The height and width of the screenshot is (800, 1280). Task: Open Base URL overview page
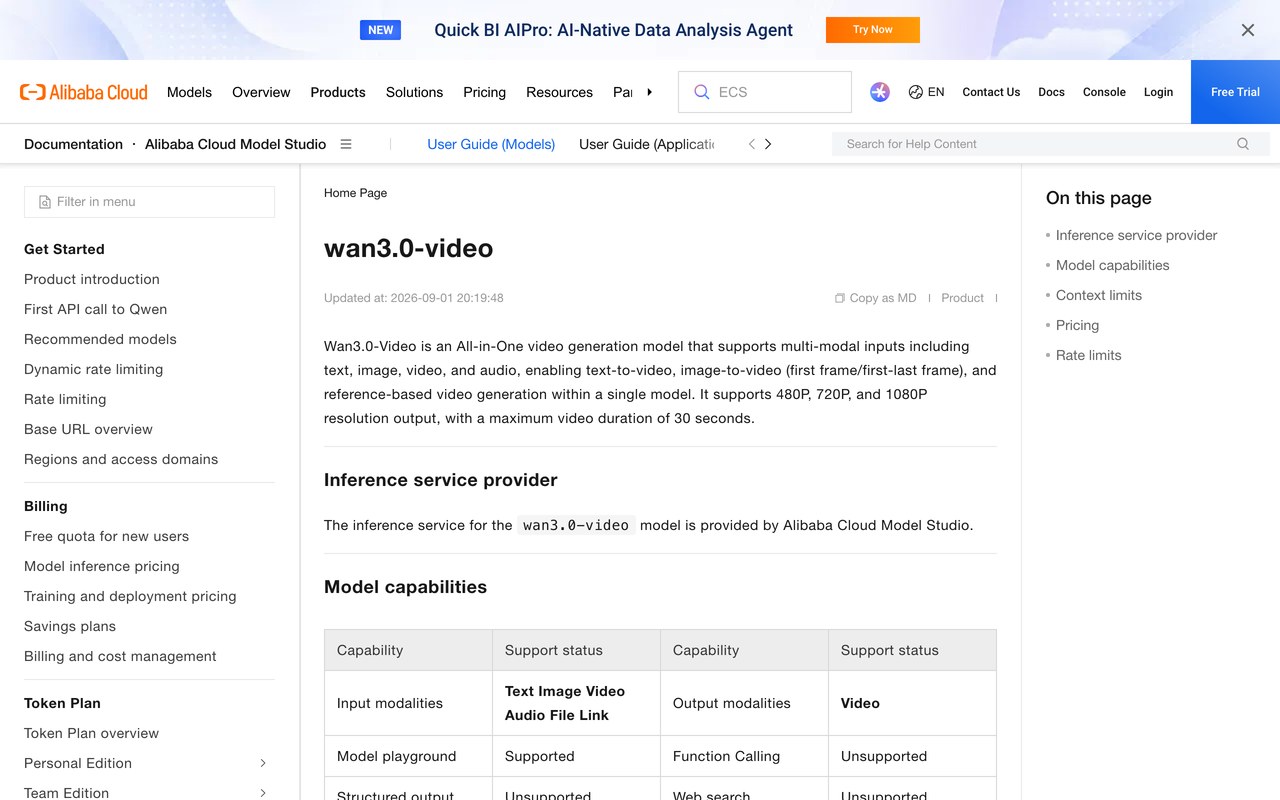pos(89,429)
